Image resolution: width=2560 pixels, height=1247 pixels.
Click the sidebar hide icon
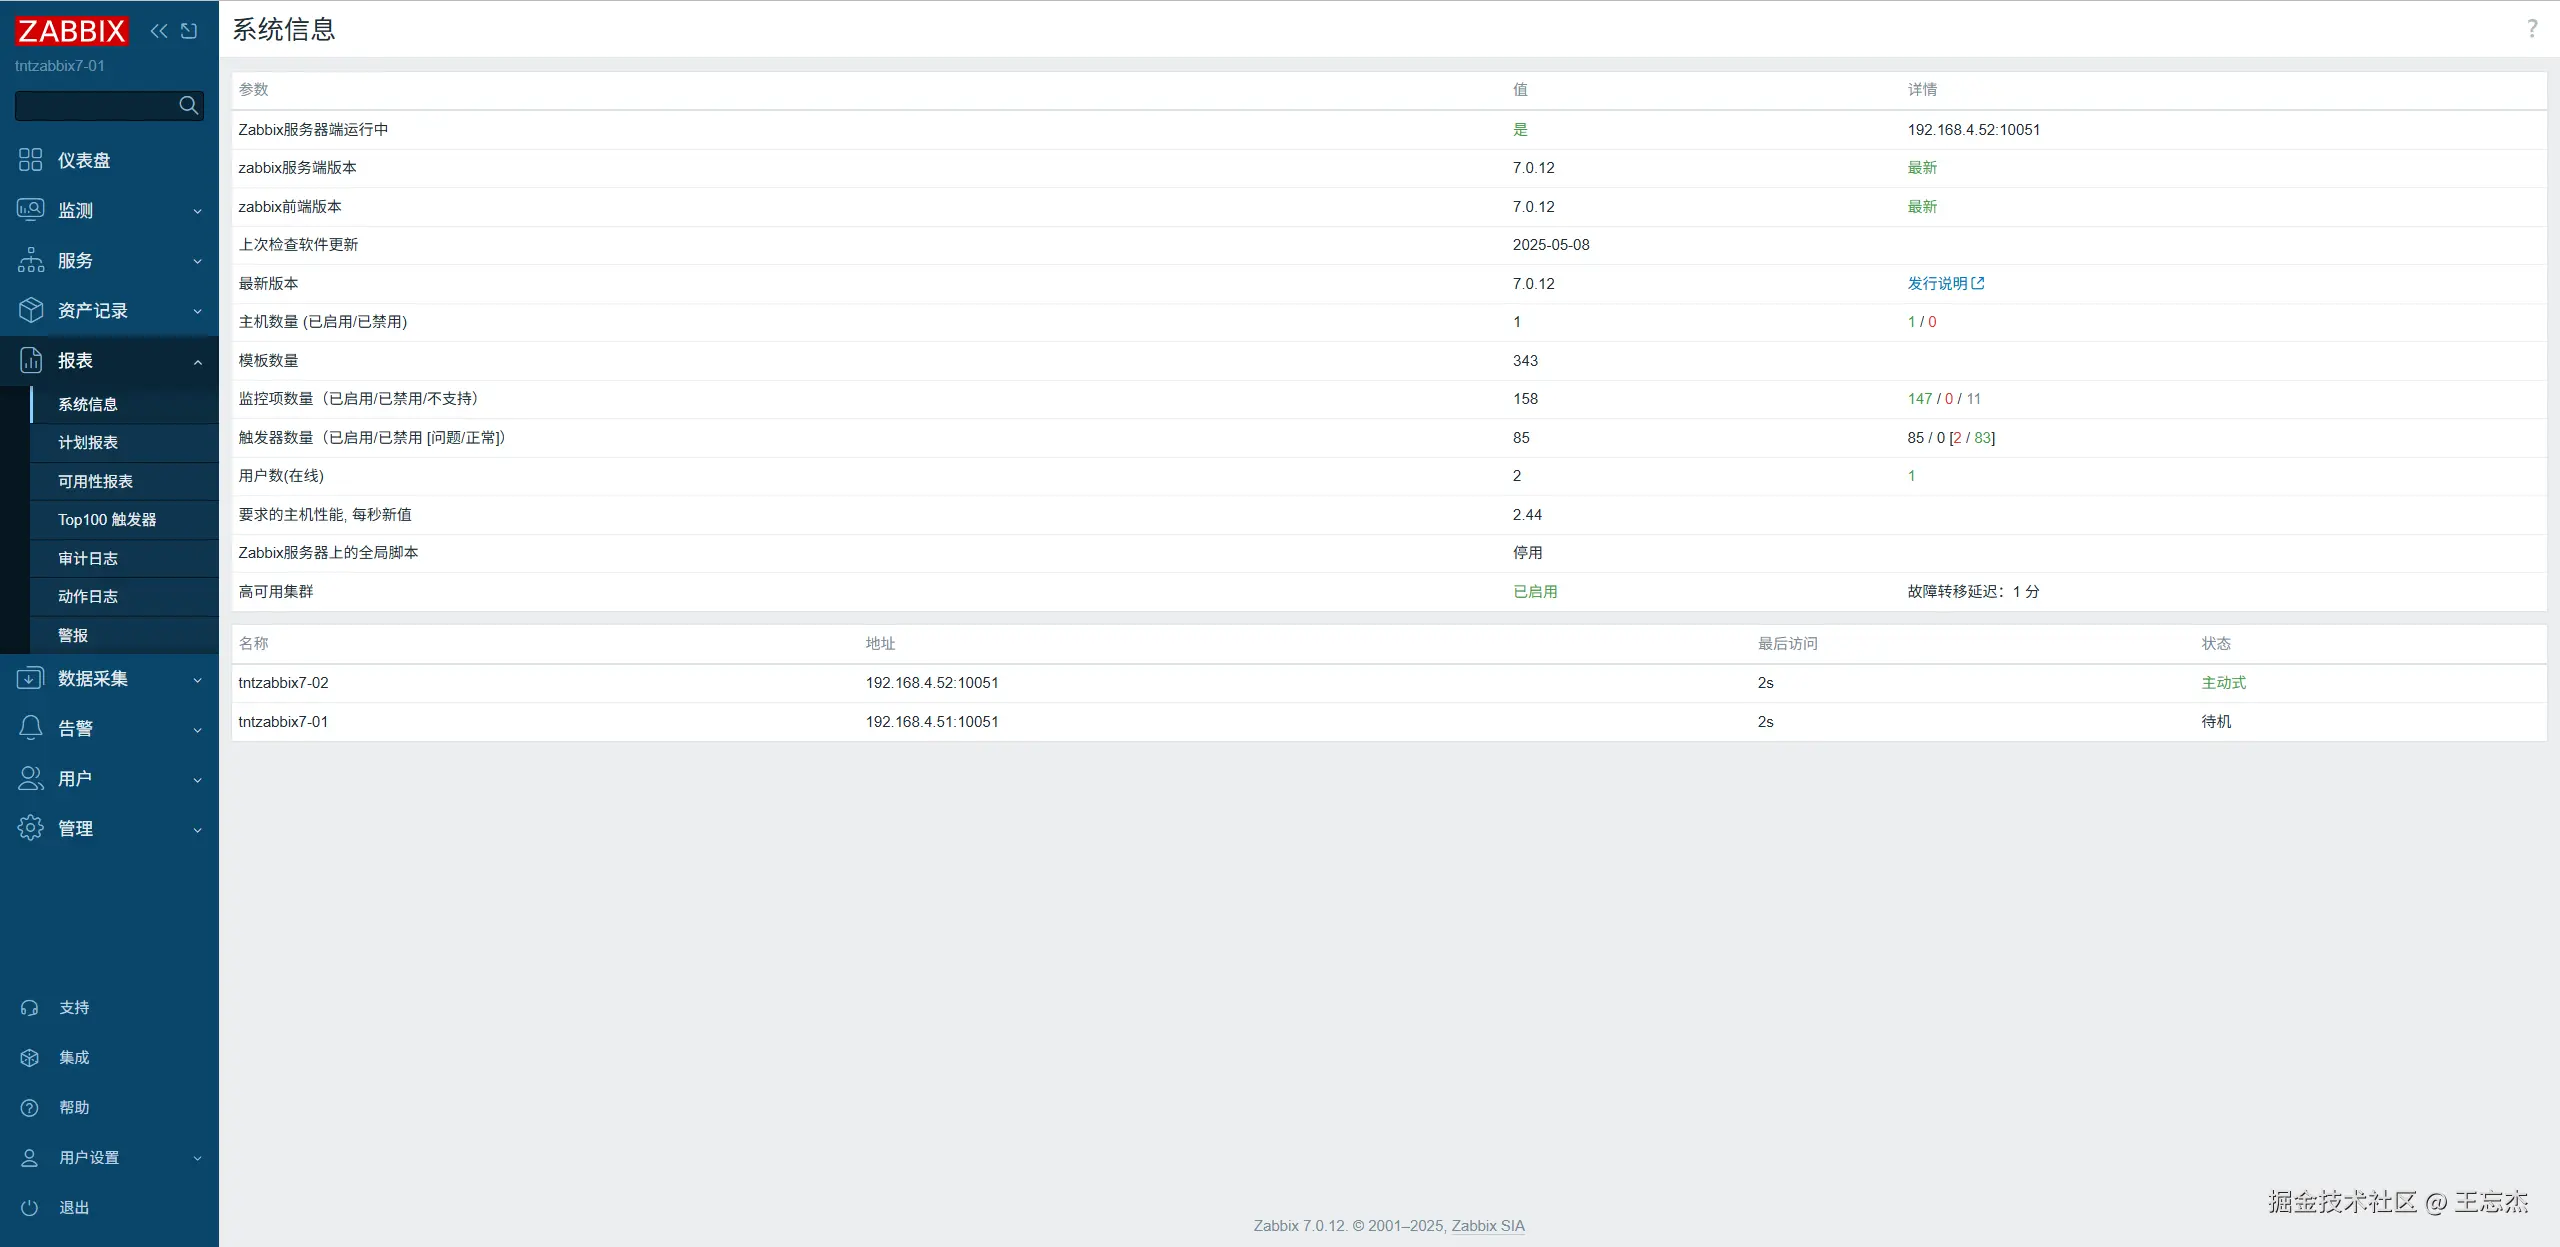coord(189,31)
